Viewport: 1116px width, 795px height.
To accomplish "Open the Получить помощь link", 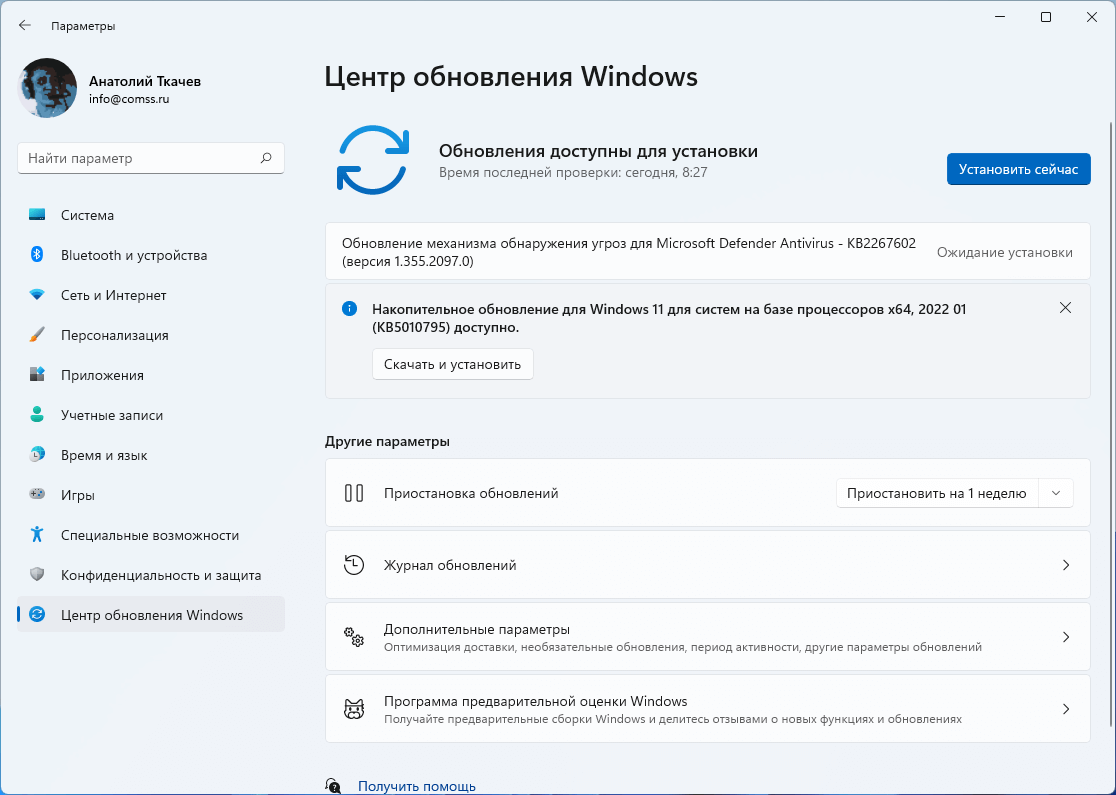I will pyautogui.click(x=416, y=786).
